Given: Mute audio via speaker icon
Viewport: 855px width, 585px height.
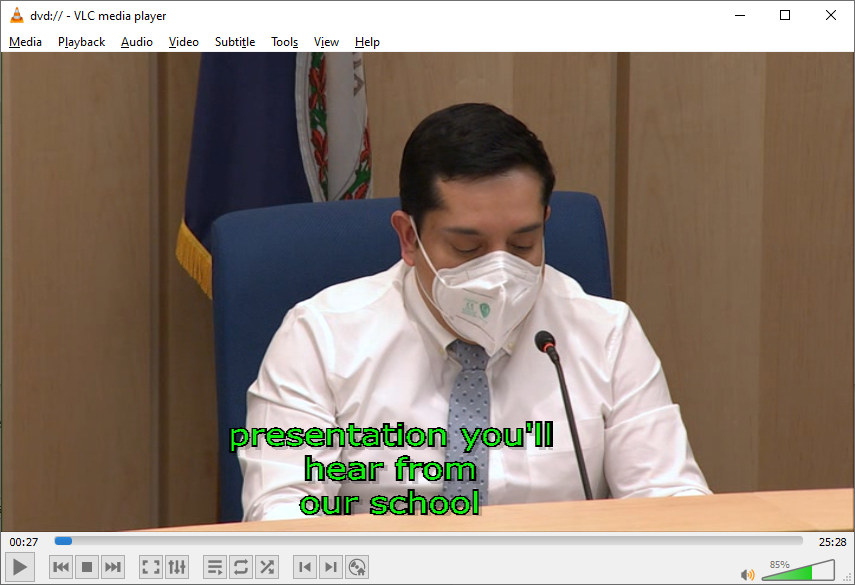Looking at the screenshot, I should 748,575.
